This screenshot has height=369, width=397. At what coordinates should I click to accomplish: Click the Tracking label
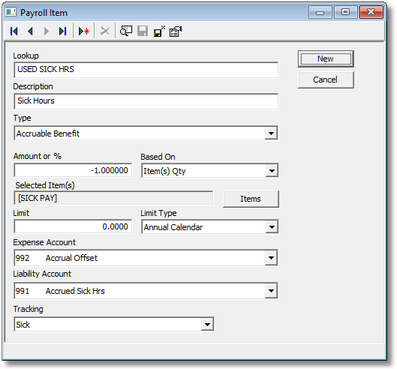28,309
